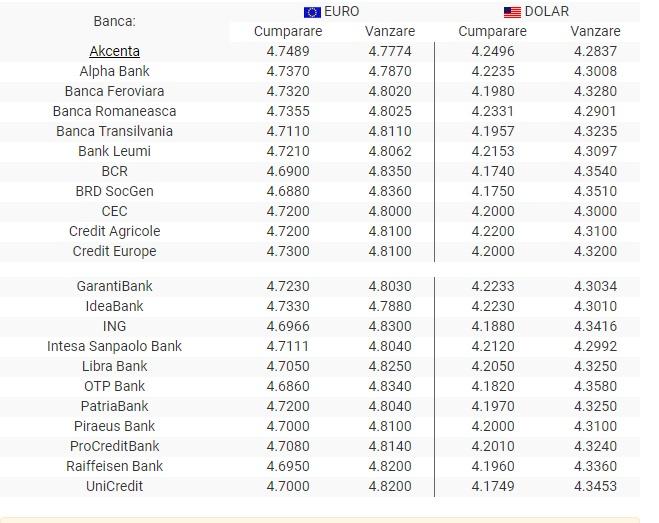
Task: Click the Banca Transilvania name
Action: tap(114, 131)
